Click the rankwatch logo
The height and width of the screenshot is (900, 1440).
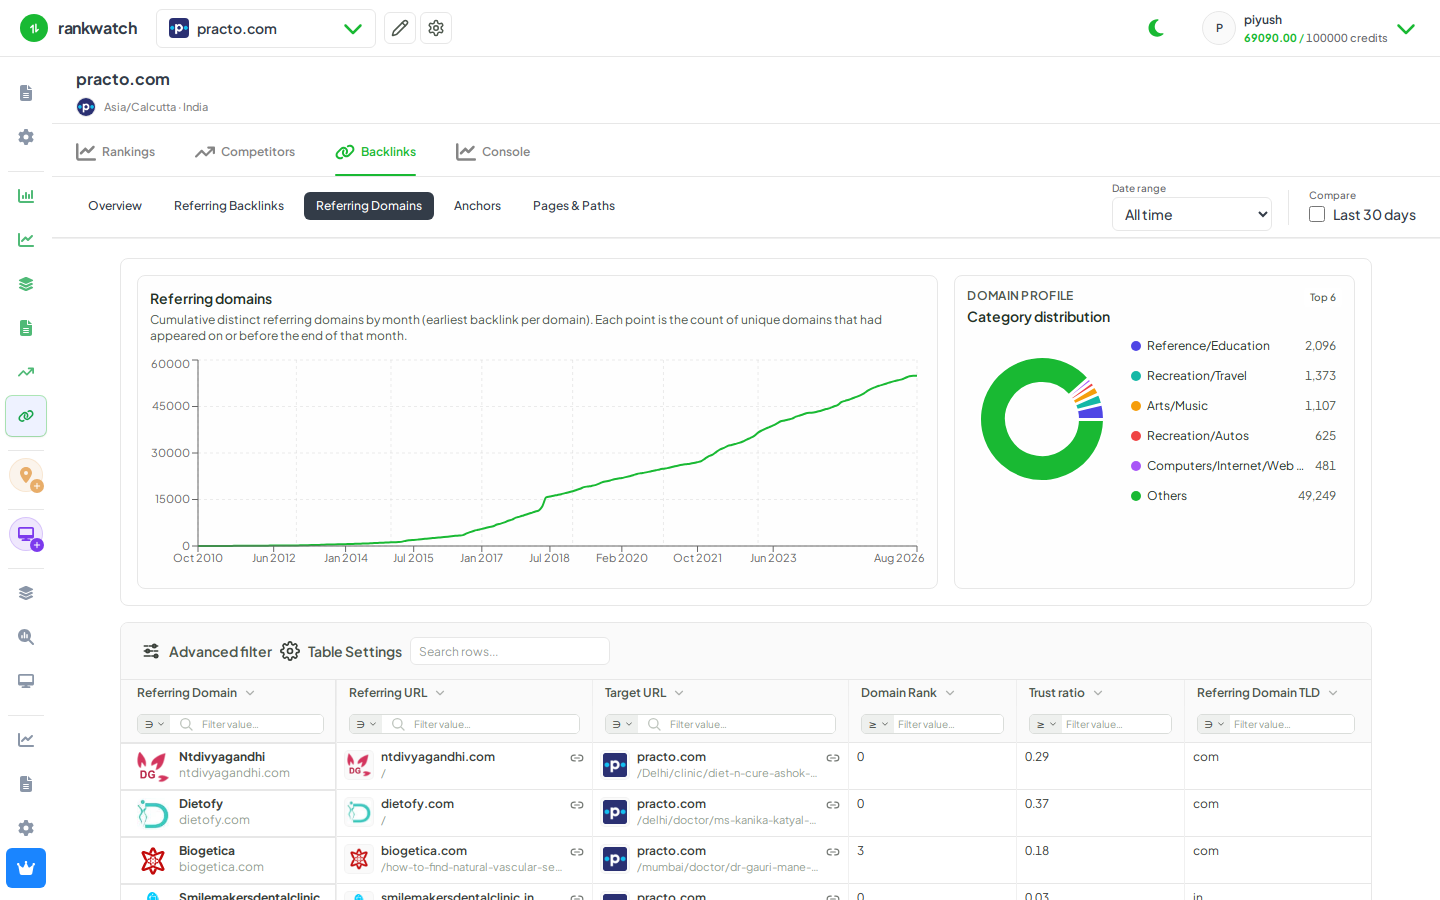tap(79, 28)
